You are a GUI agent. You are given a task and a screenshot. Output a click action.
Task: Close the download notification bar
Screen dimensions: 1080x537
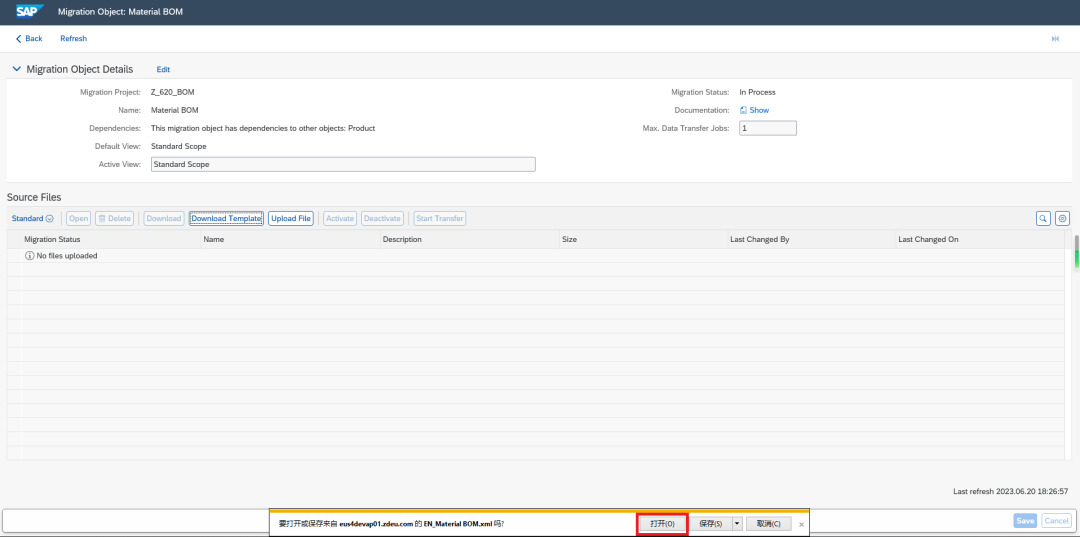[x=801, y=525]
